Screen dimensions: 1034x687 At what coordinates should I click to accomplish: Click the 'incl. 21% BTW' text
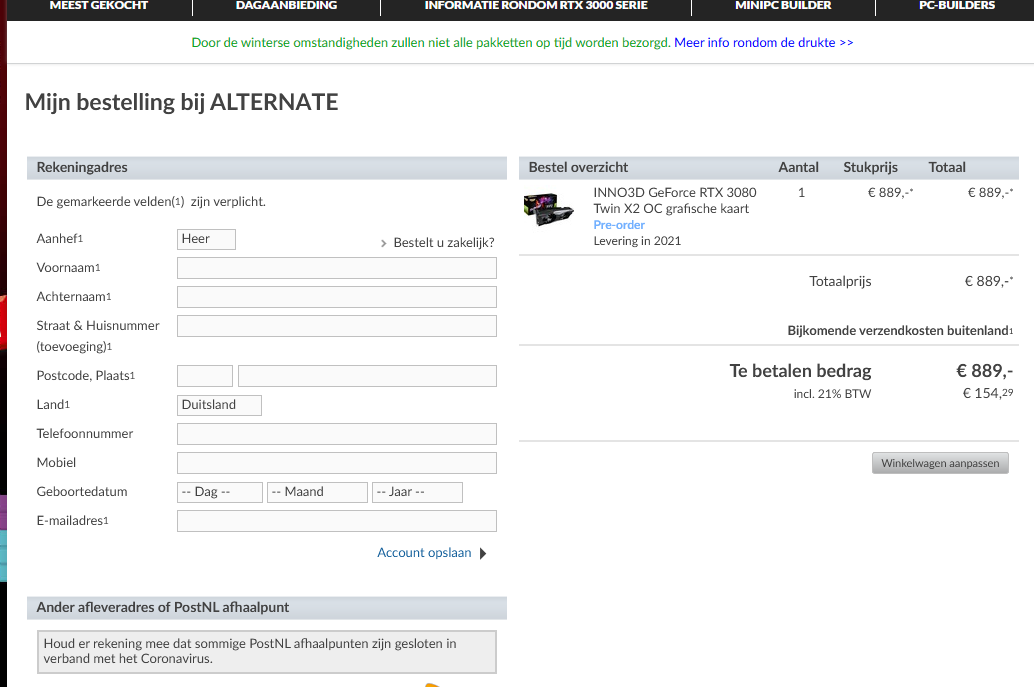coord(832,394)
